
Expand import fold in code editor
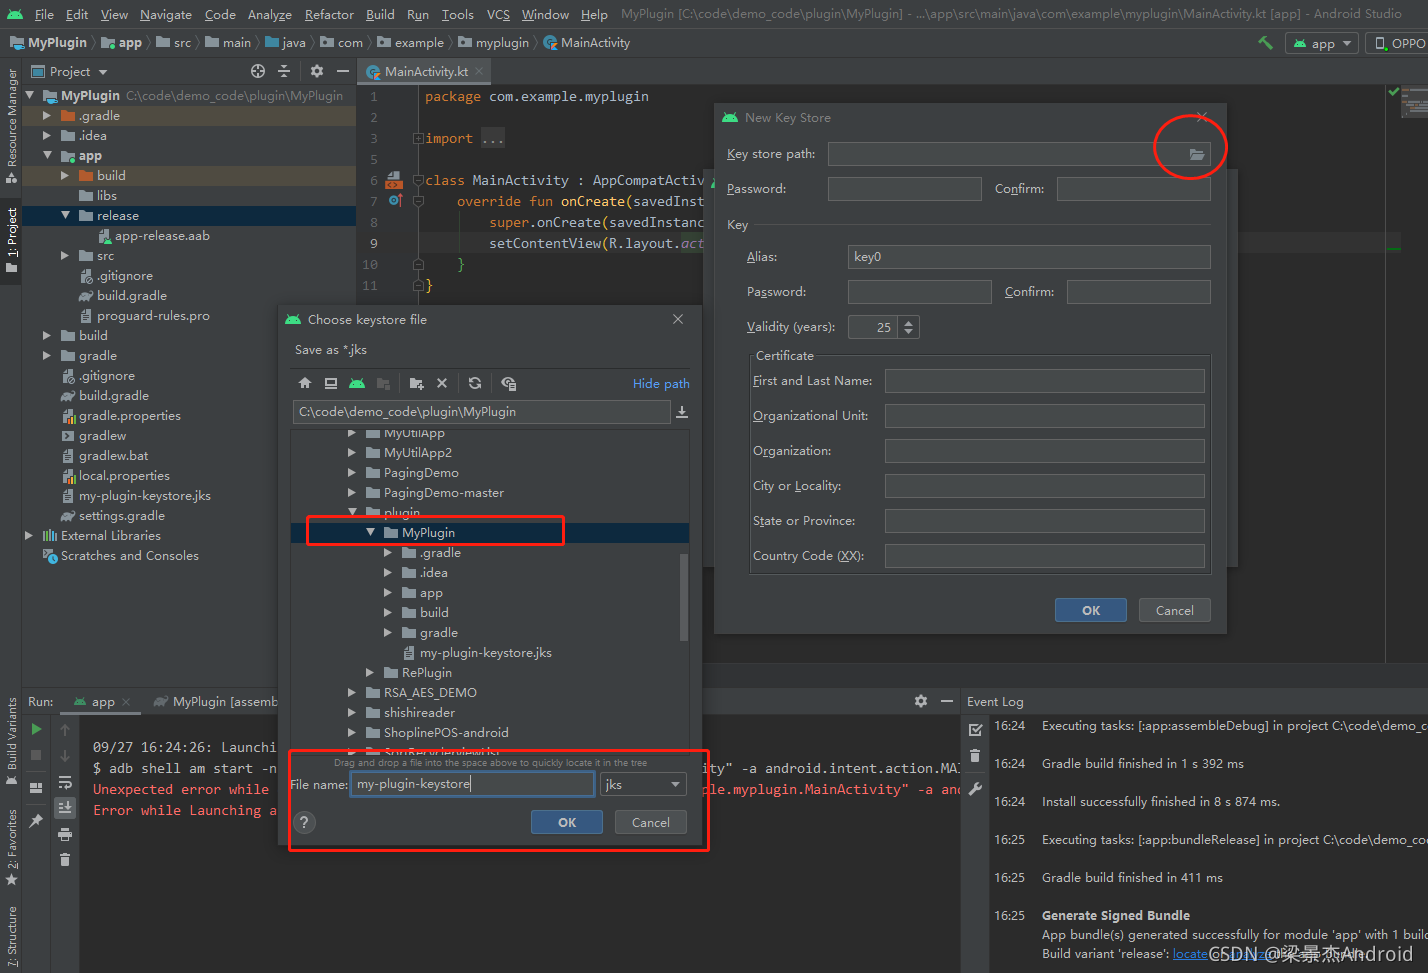pyautogui.click(x=418, y=138)
